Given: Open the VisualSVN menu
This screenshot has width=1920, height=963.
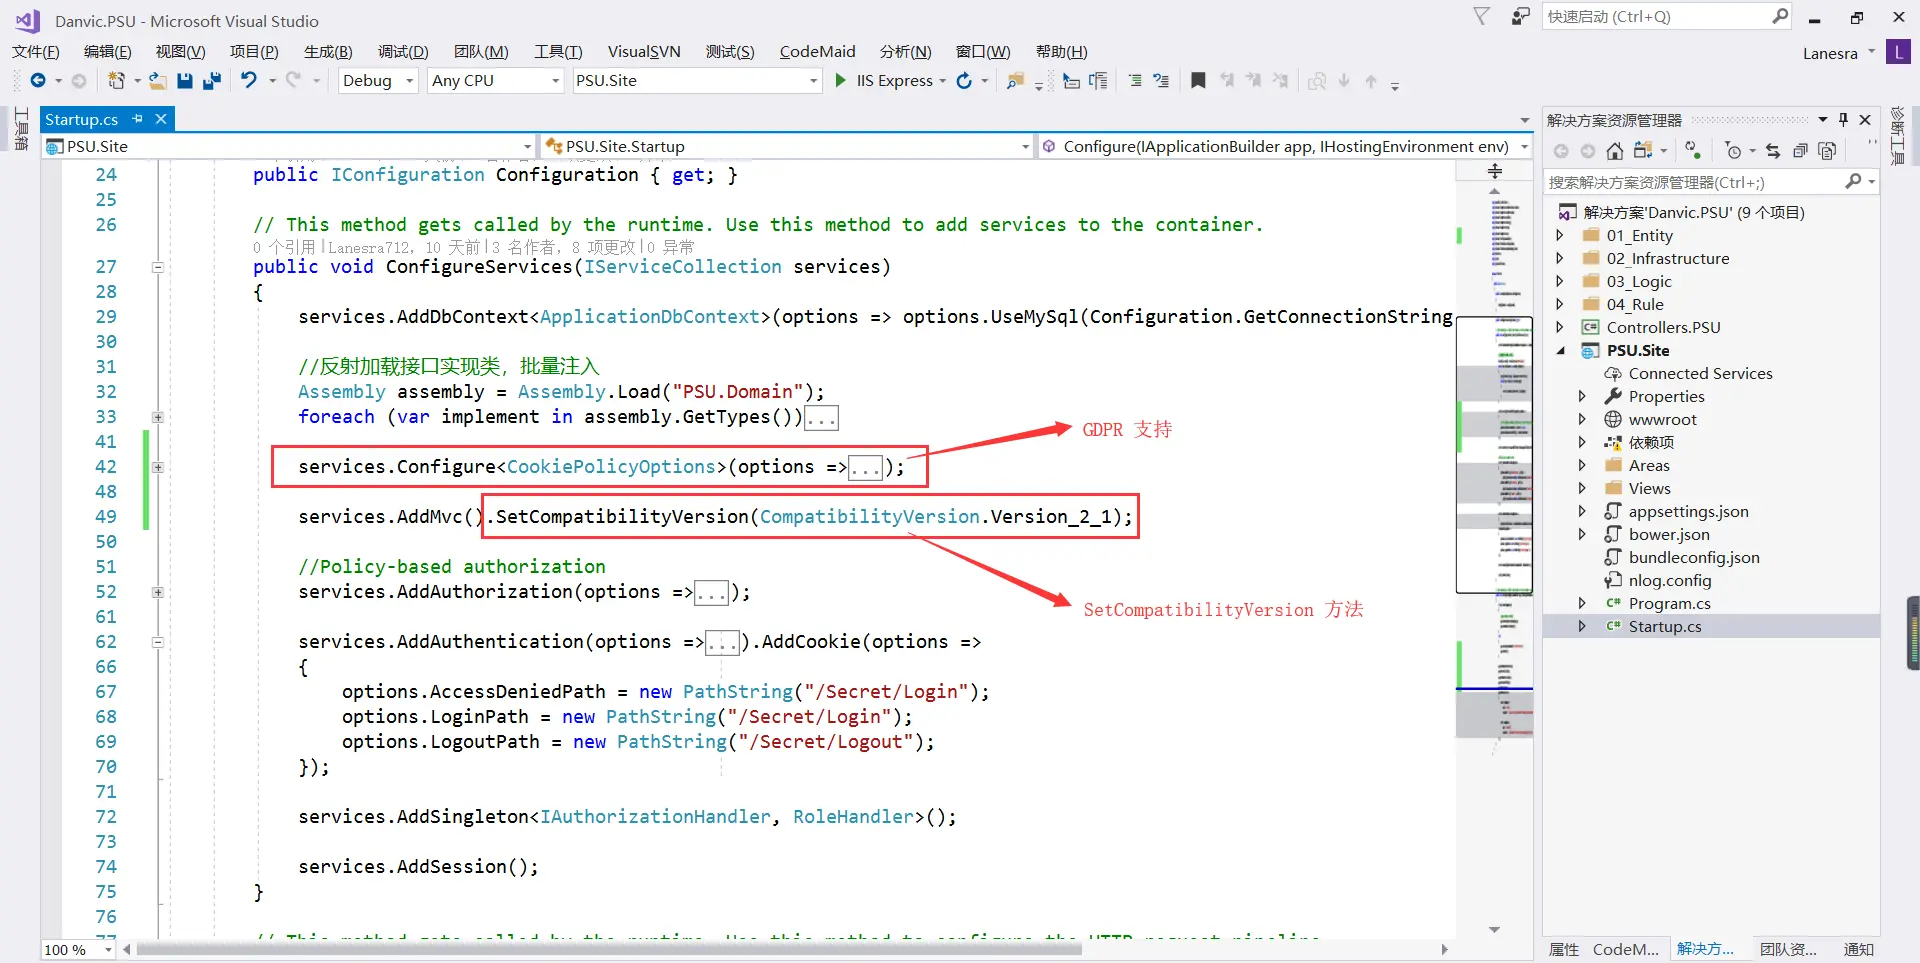Looking at the screenshot, I should point(645,51).
